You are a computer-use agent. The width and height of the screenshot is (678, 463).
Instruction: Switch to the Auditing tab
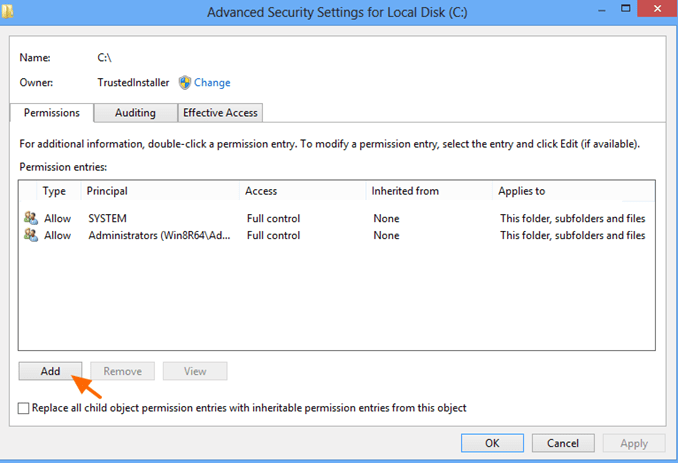point(135,113)
